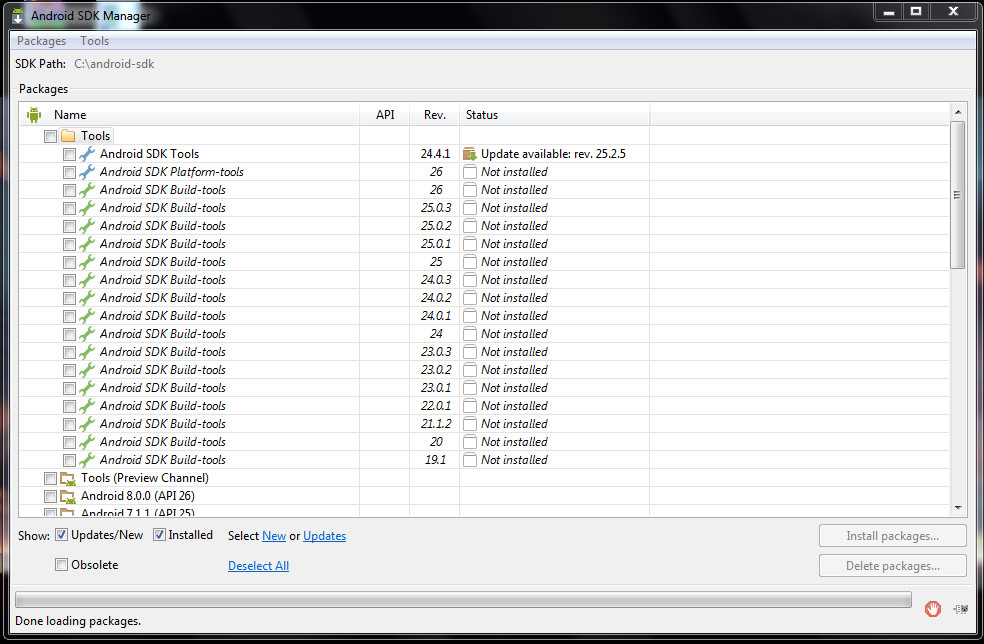Check the Build-tools rev. 25 checkbox
The width and height of the screenshot is (984, 644).
coord(69,262)
